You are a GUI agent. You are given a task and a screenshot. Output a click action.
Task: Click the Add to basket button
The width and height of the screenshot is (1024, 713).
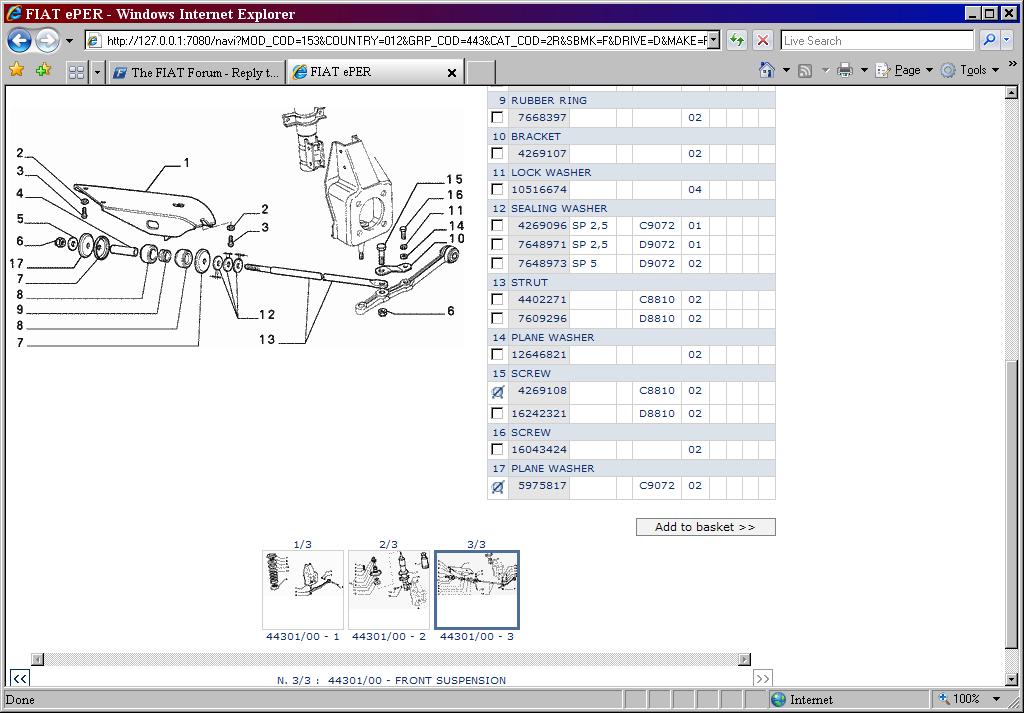[705, 527]
